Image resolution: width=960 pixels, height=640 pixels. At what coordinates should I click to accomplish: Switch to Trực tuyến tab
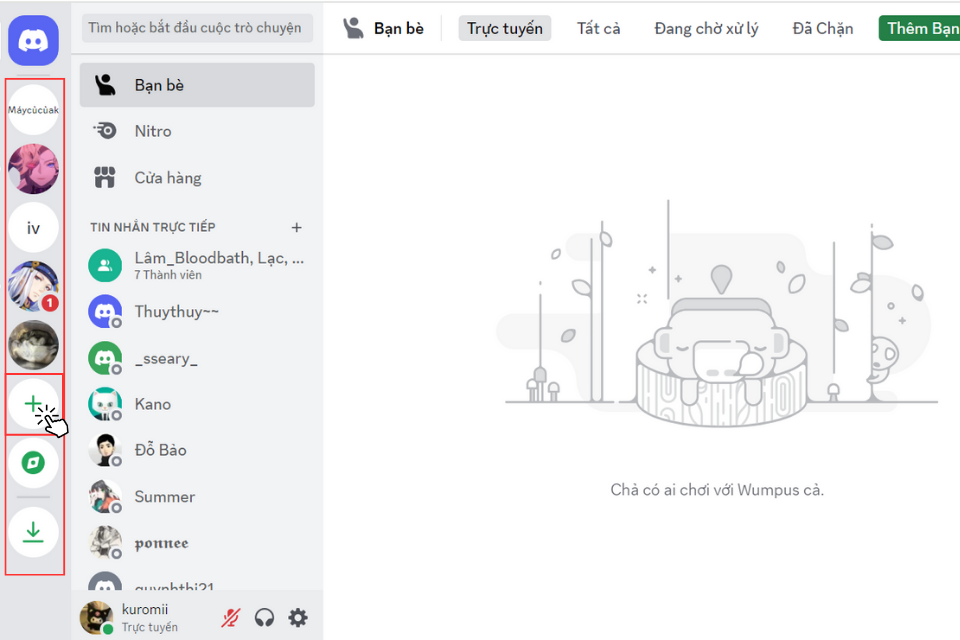coord(504,28)
